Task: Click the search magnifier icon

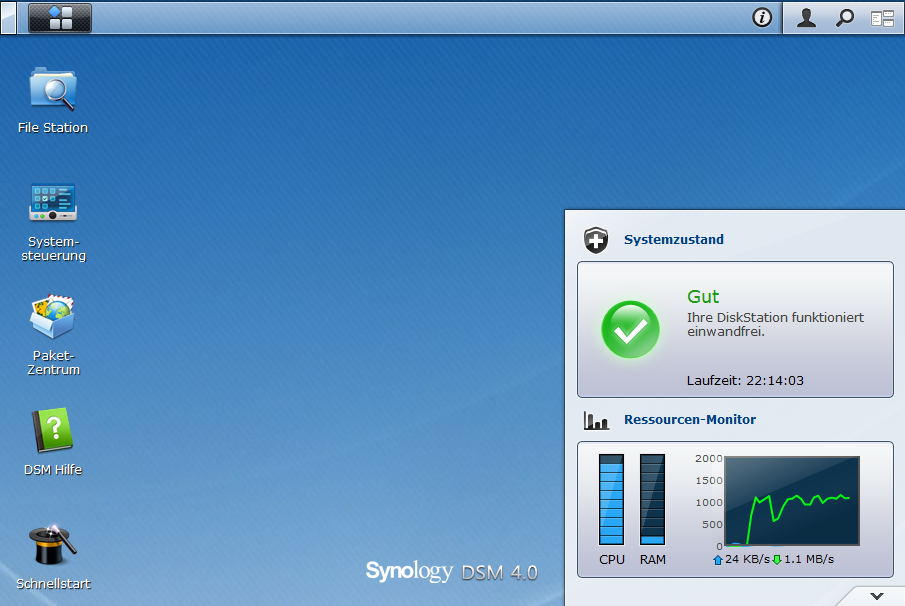Action: tap(845, 18)
